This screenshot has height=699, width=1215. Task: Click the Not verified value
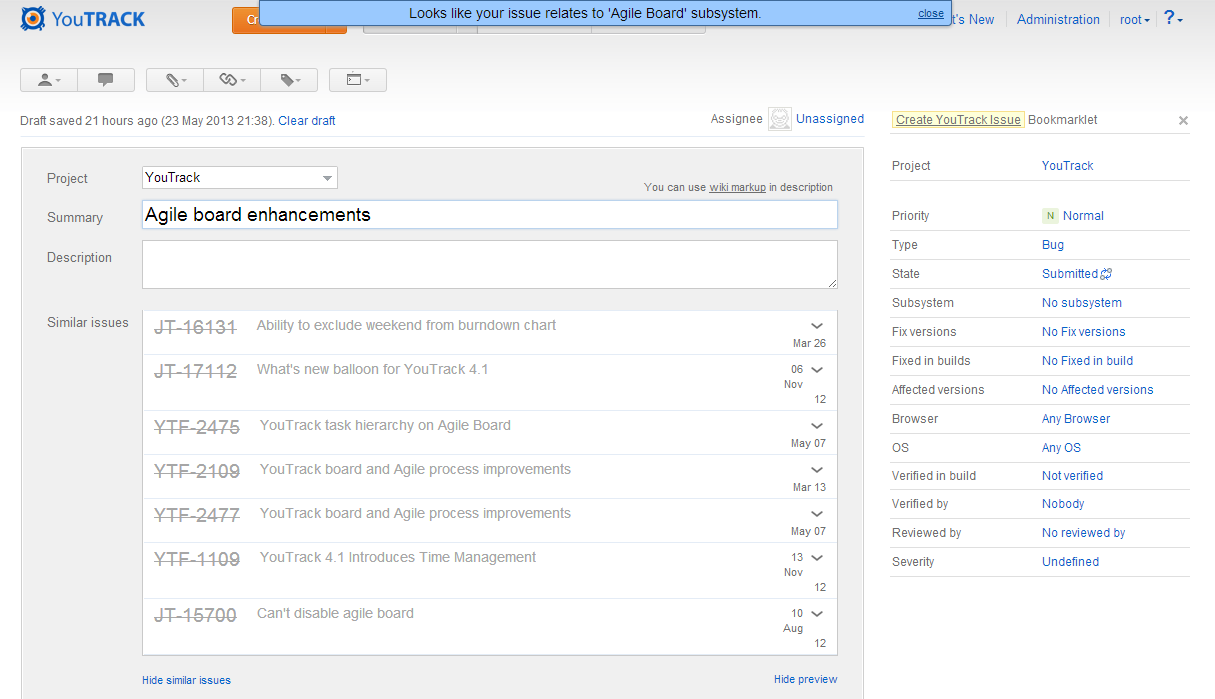(x=1073, y=476)
